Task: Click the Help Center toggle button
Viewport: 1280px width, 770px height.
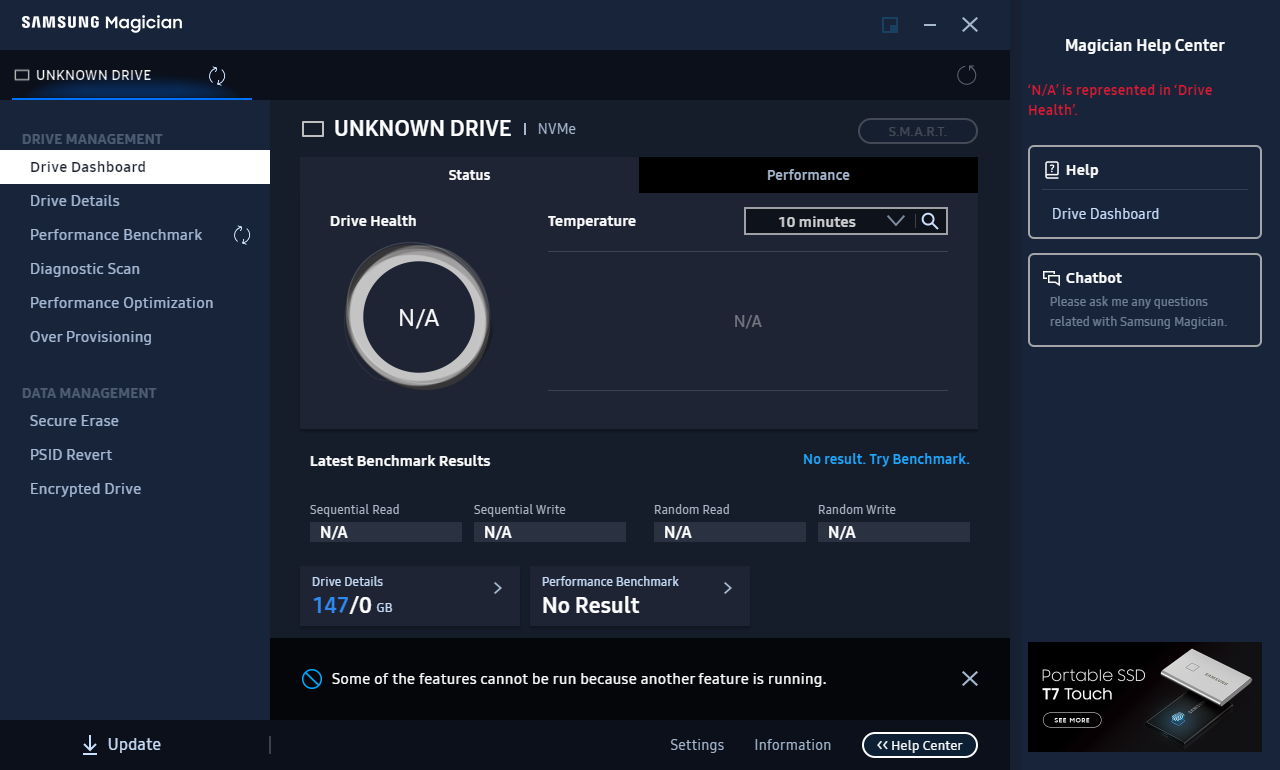Action: (920, 745)
